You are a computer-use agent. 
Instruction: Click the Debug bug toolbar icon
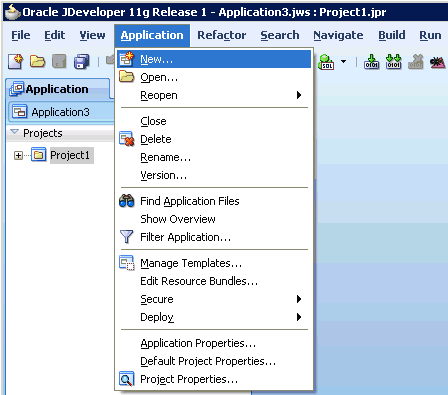(438, 62)
